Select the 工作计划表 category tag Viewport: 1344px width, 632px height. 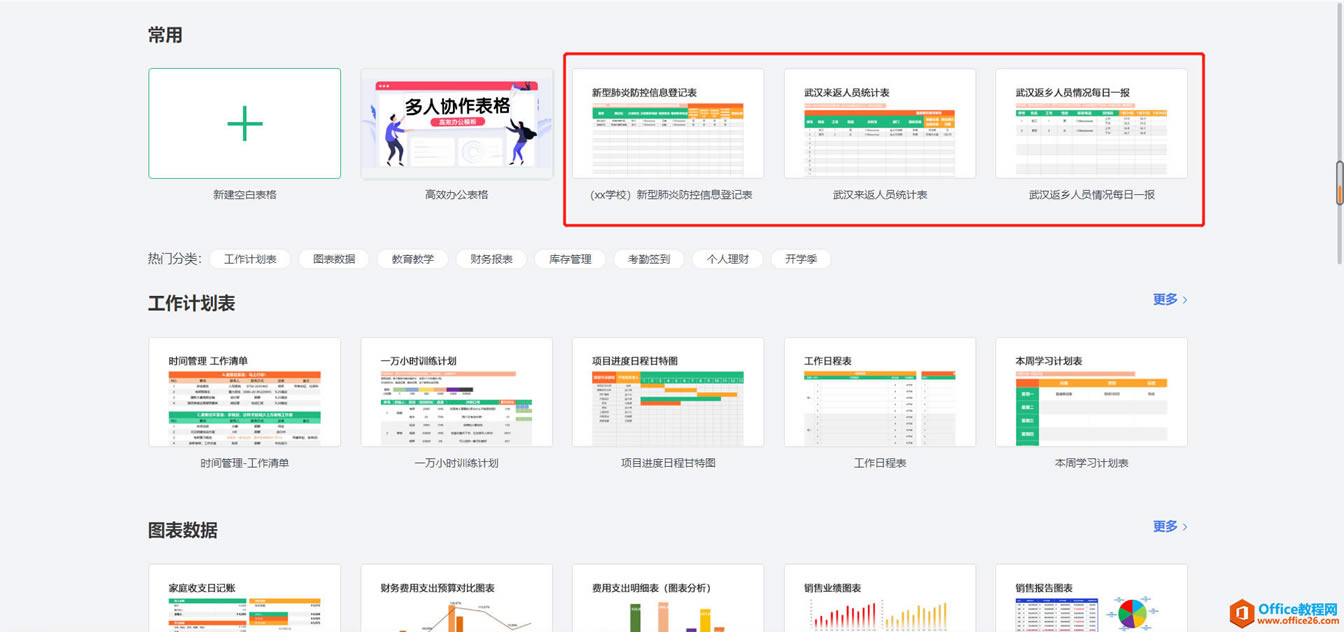pos(250,259)
